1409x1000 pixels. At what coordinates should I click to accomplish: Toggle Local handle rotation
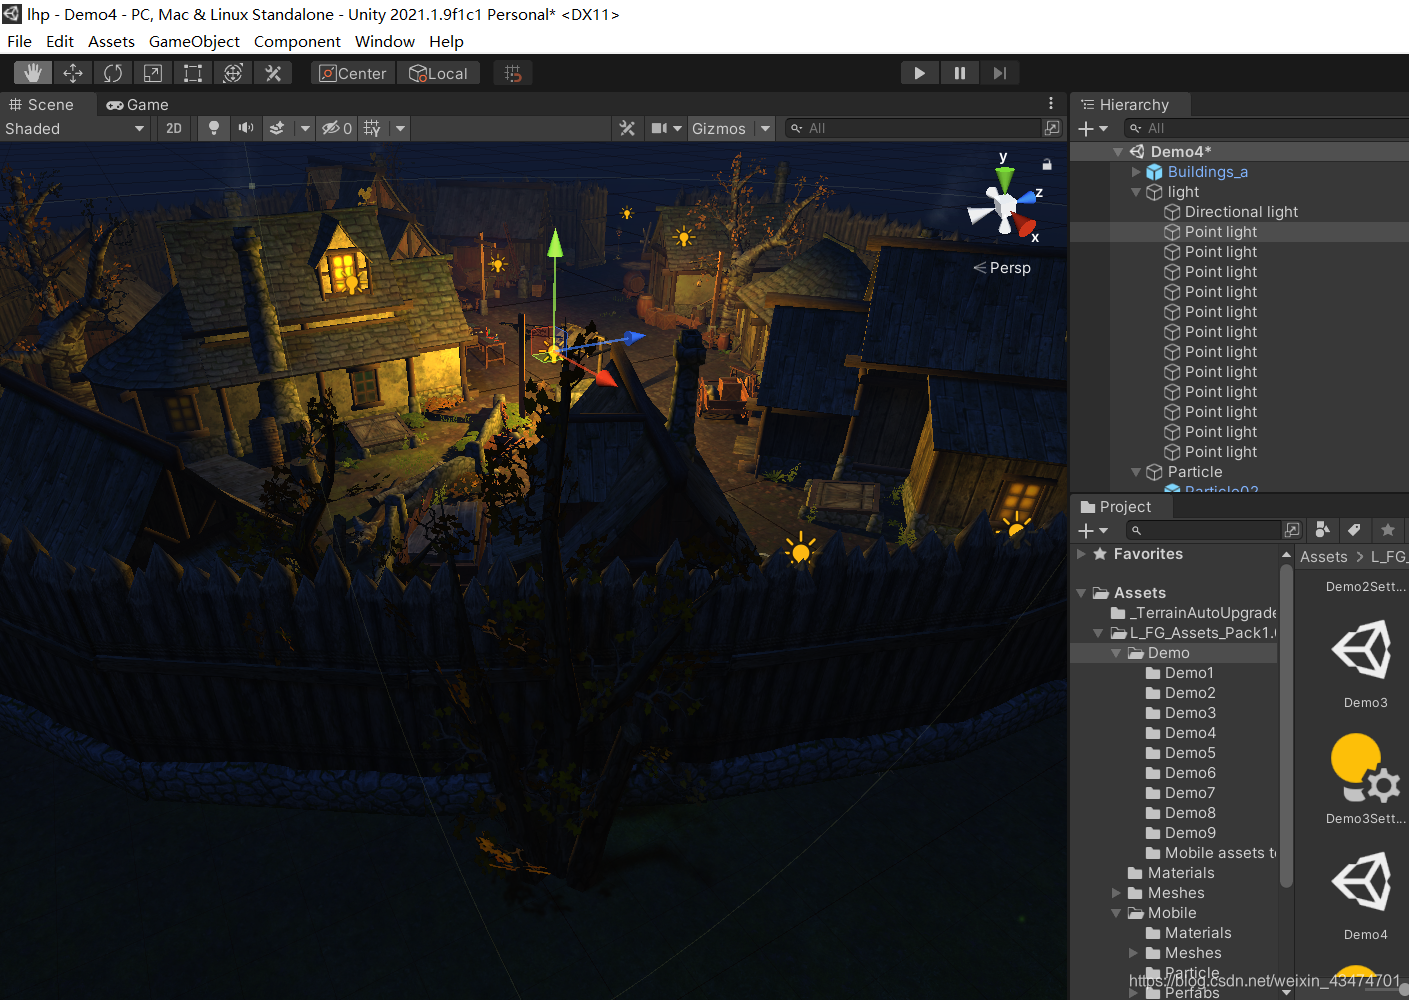point(439,73)
